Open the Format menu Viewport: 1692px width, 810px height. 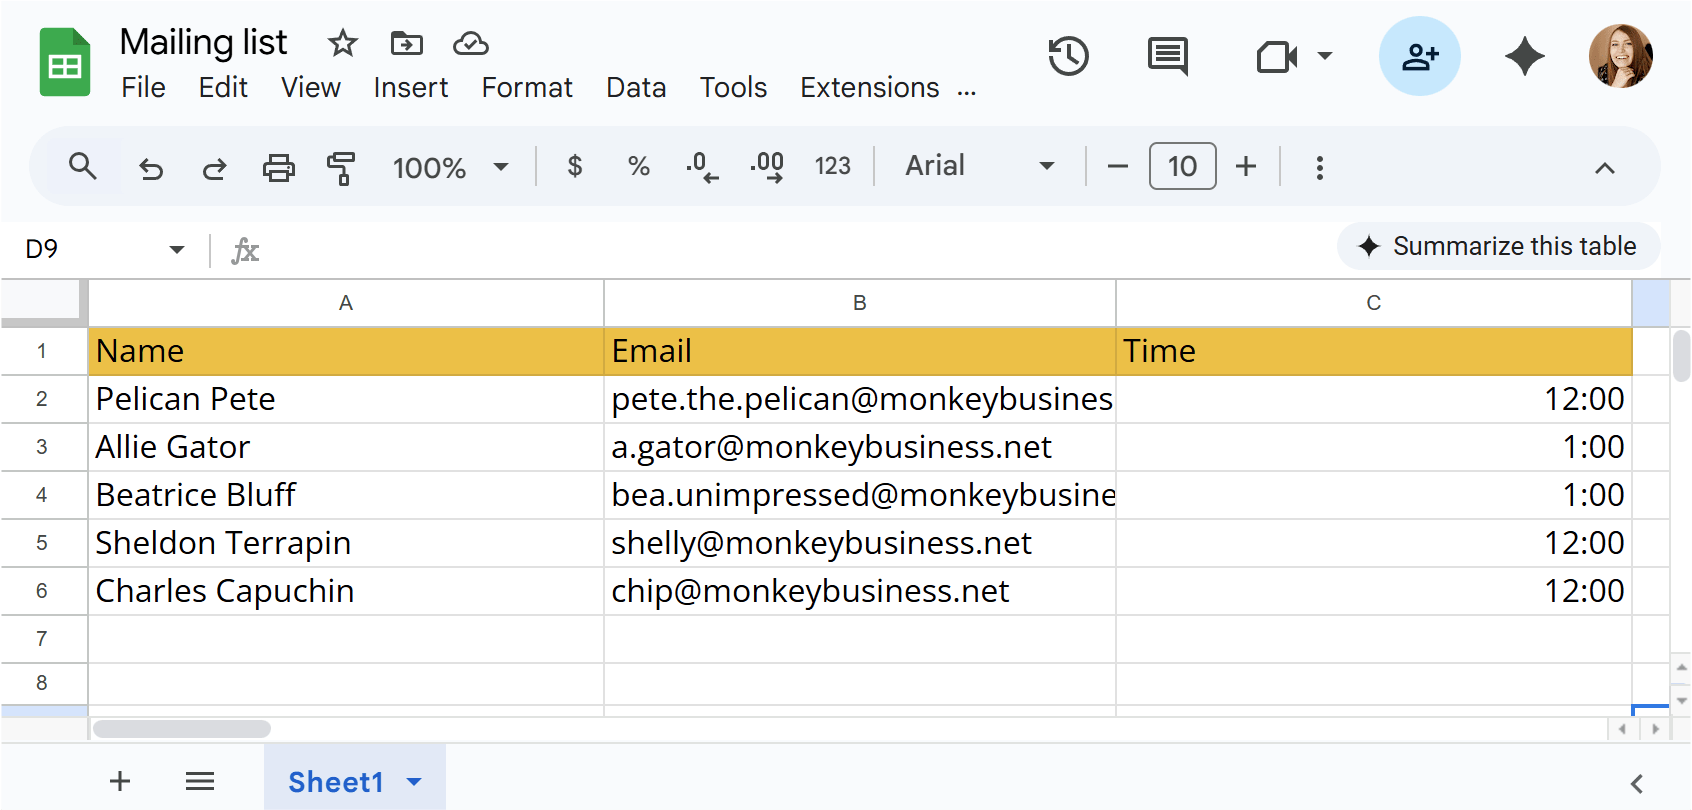click(527, 88)
